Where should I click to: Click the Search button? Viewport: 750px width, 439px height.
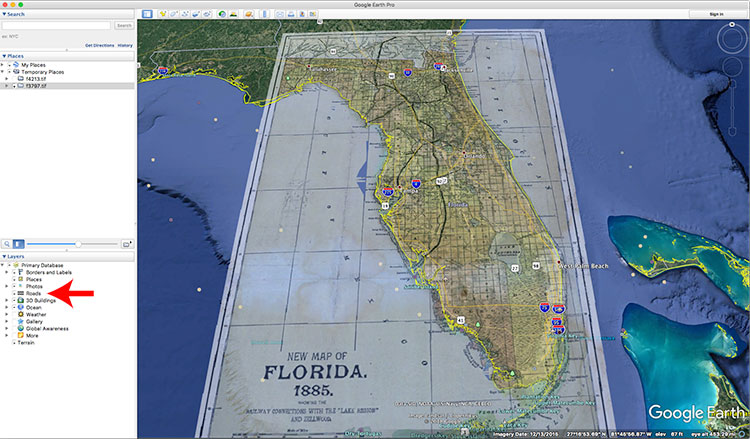click(x=124, y=25)
